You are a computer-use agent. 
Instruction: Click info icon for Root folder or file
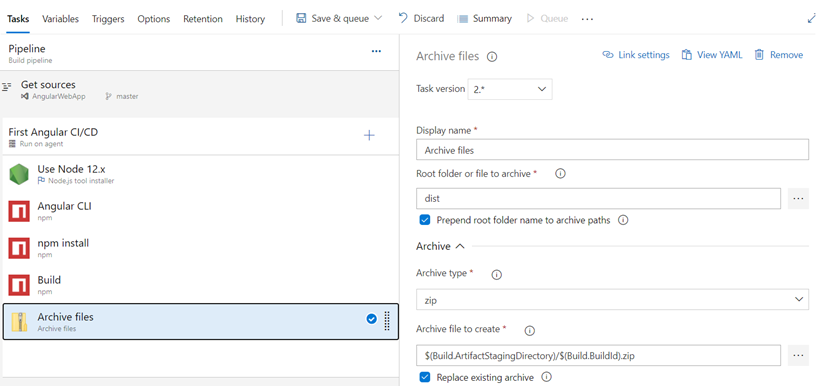[x=561, y=173]
